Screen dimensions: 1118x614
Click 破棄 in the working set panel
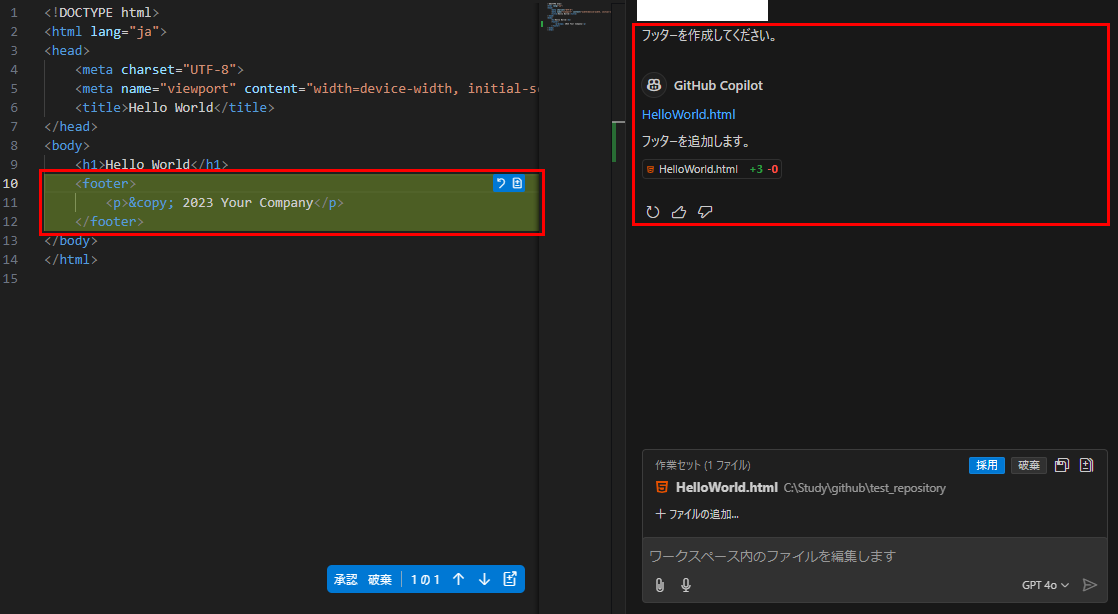pyautogui.click(x=1029, y=465)
